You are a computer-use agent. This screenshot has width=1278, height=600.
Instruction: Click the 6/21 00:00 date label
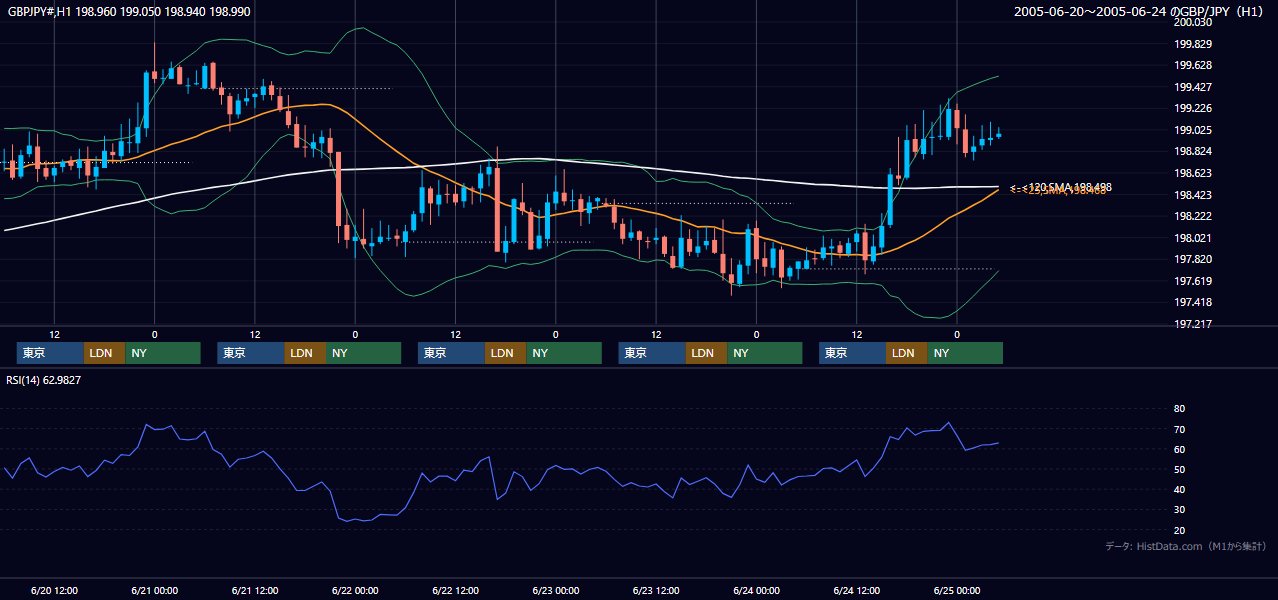click(154, 590)
